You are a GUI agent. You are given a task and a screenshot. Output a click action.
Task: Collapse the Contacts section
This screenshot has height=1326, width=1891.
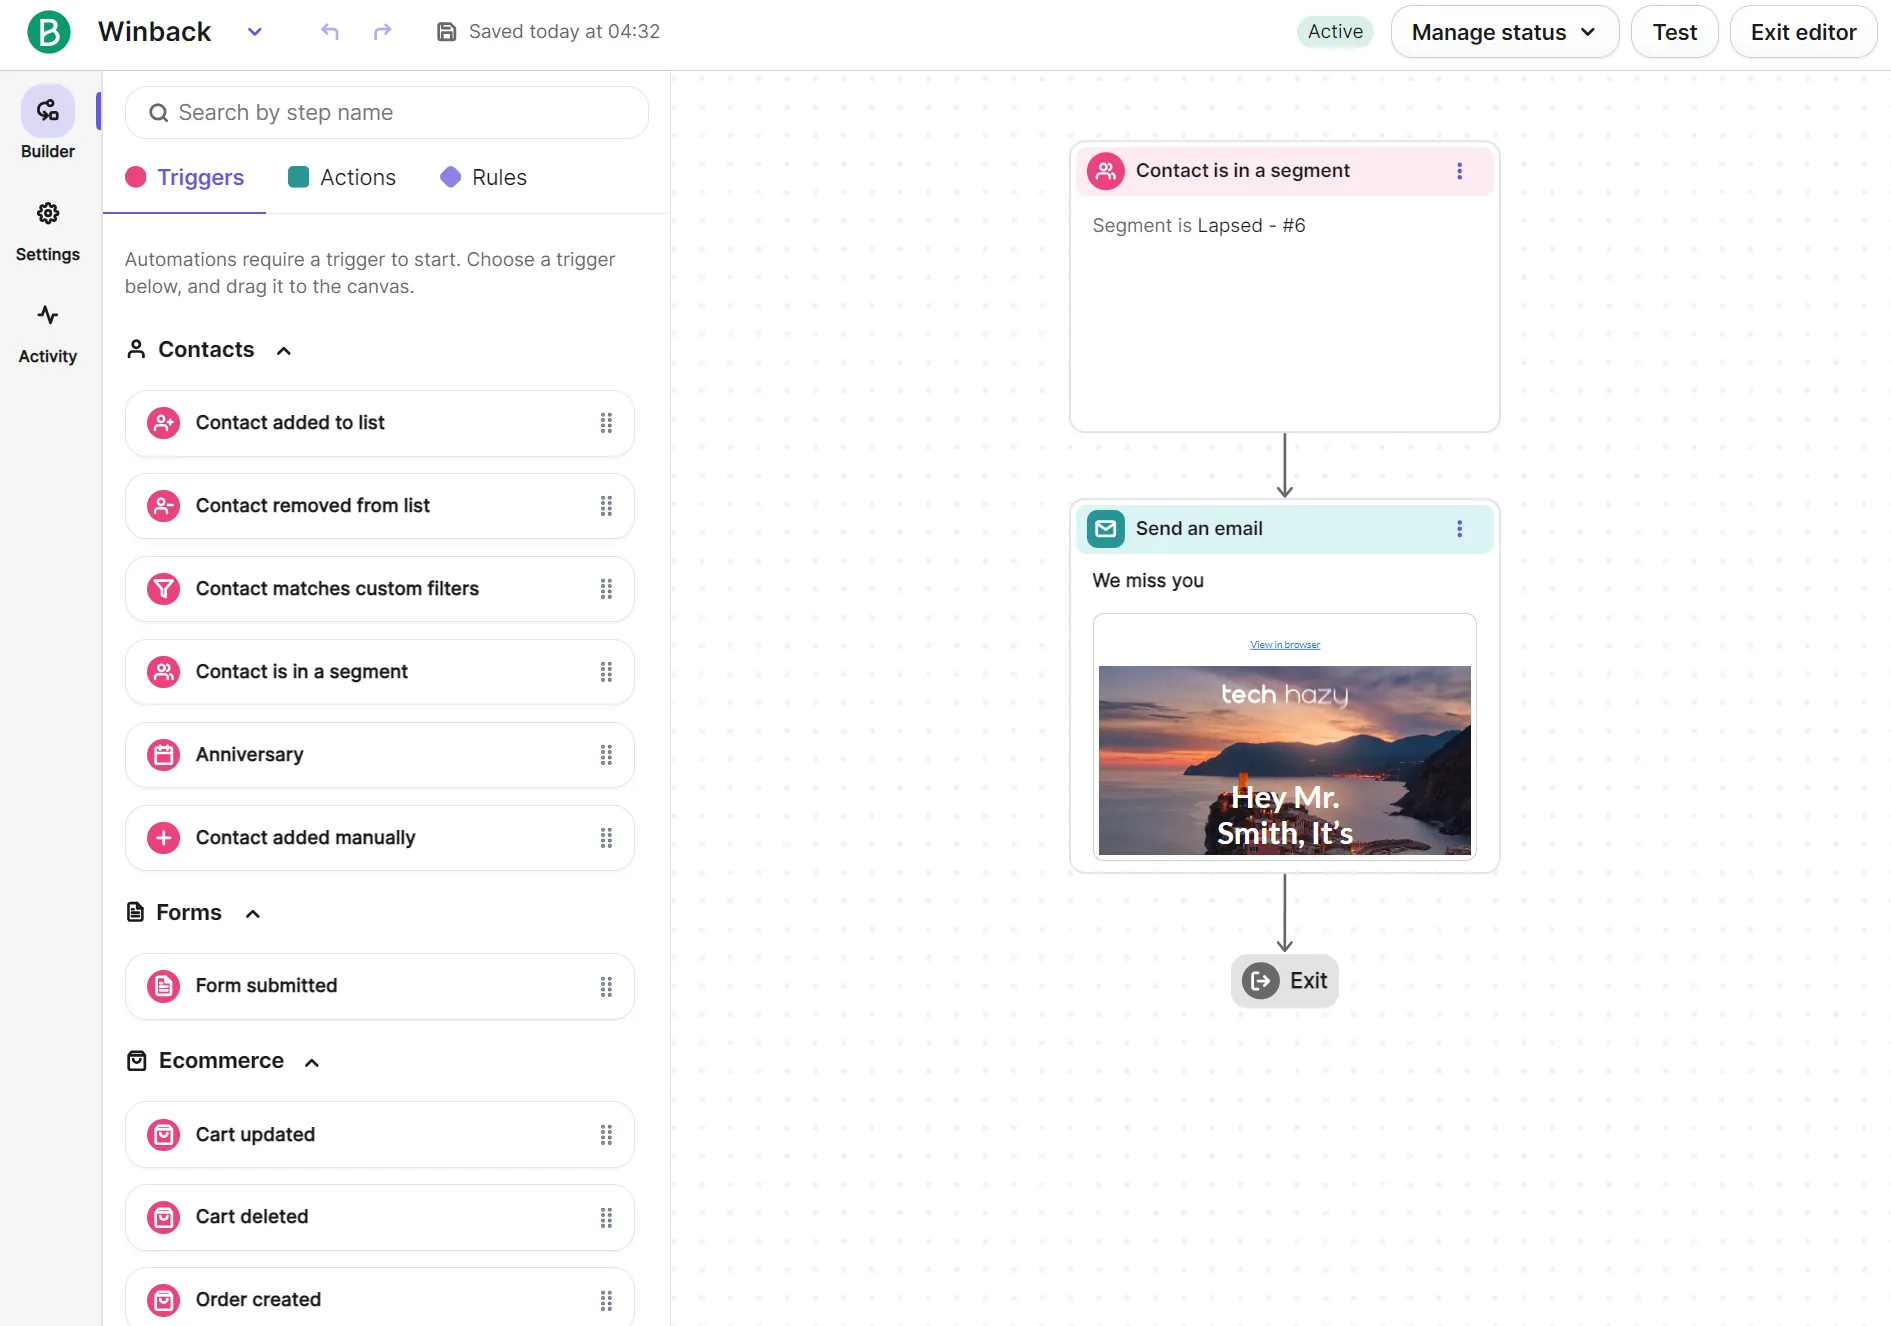click(284, 351)
